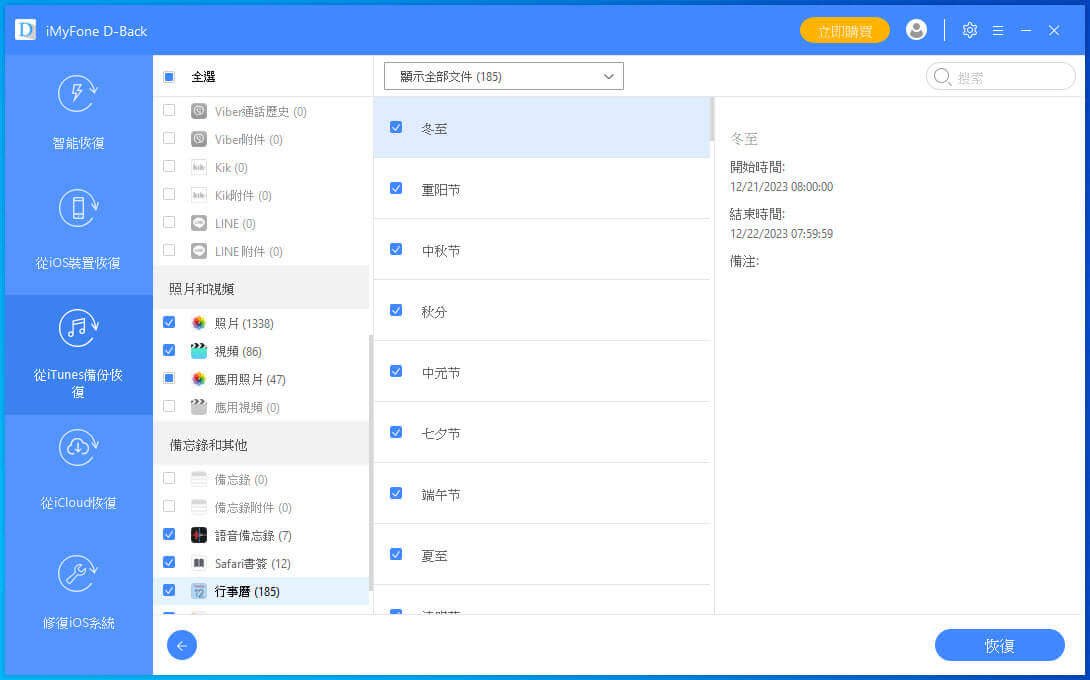
Task: Open the hamburger menu in title bar
Action: (x=998, y=30)
